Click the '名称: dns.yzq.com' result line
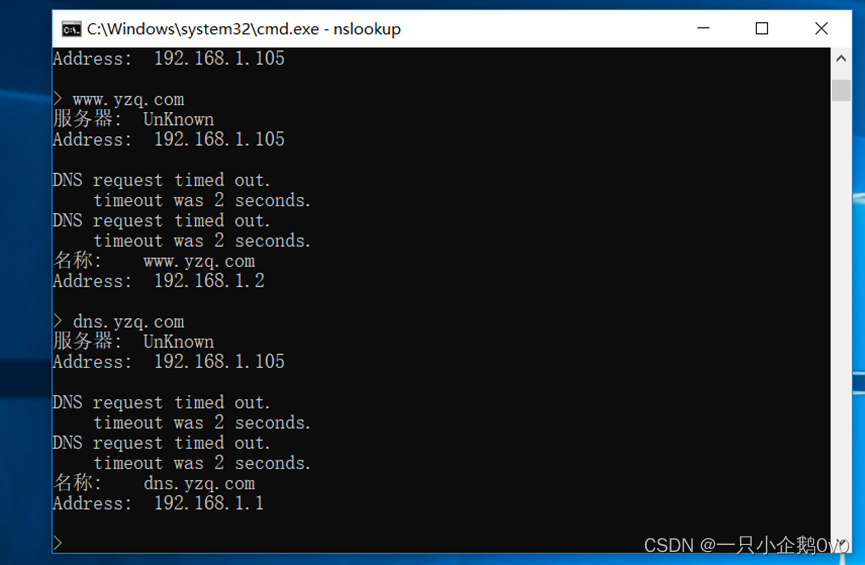 tap(154, 483)
